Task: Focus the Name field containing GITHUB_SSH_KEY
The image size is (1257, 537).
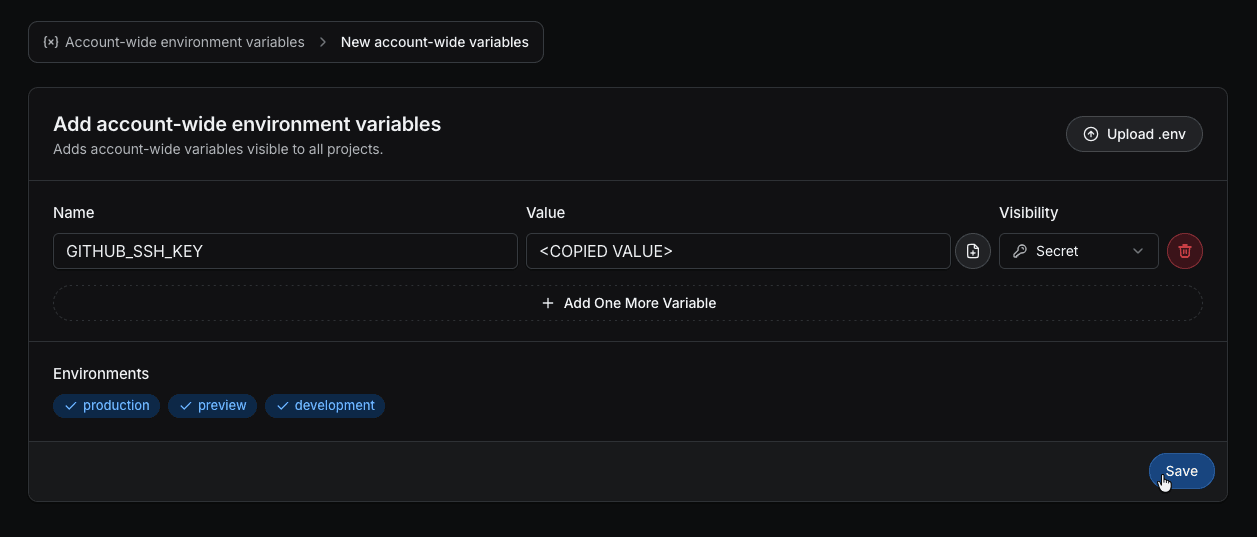Action: pos(285,251)
